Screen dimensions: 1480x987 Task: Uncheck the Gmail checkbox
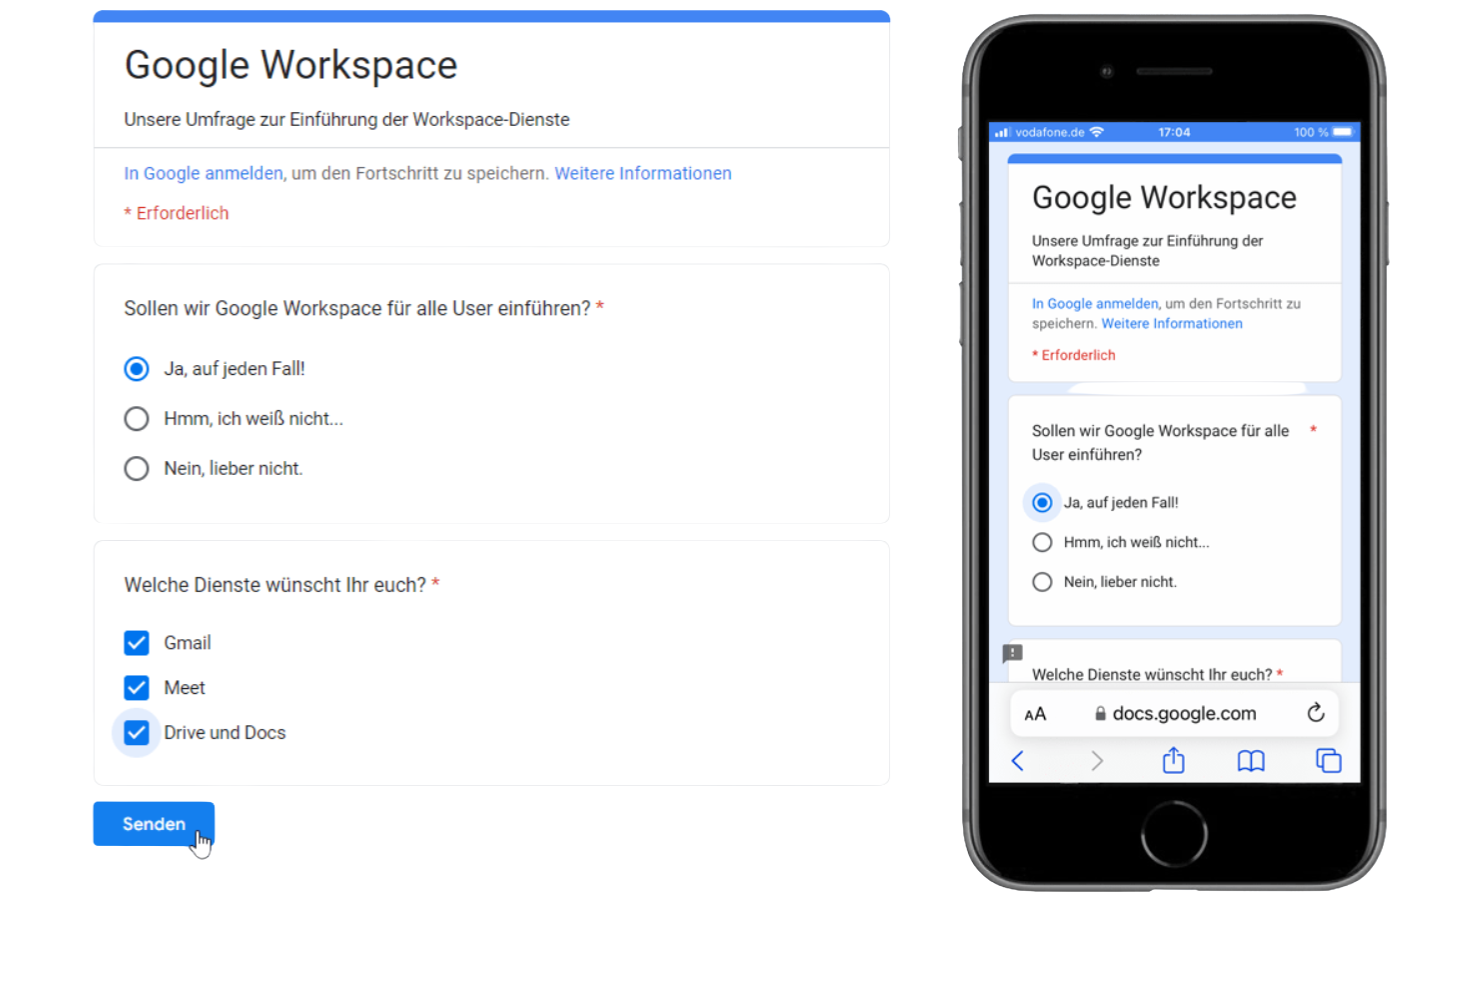136,643
